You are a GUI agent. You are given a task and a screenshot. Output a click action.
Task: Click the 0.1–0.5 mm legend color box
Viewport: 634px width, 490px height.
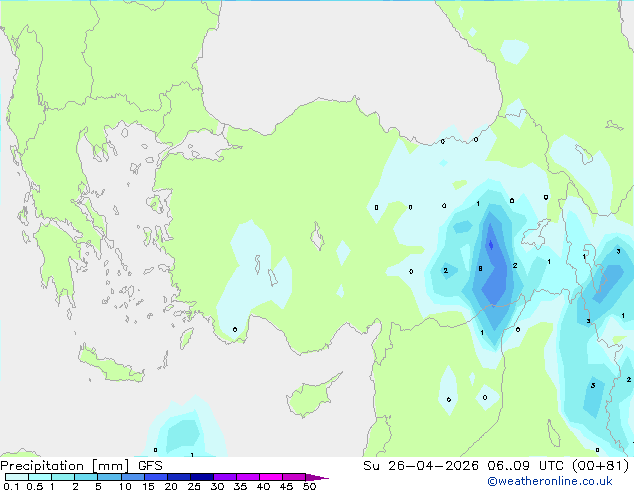17,477
